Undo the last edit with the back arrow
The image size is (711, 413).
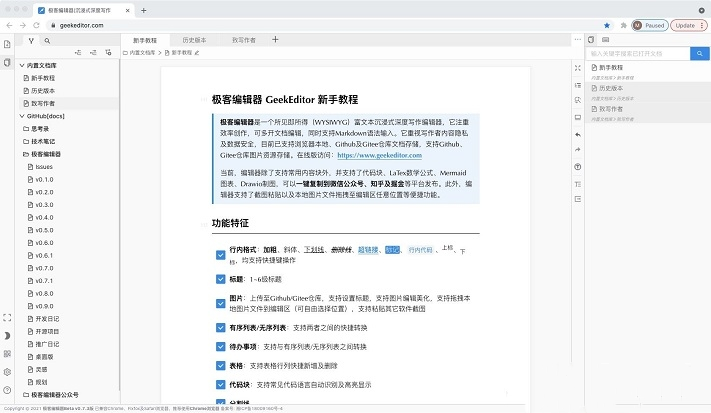point(578,135)
